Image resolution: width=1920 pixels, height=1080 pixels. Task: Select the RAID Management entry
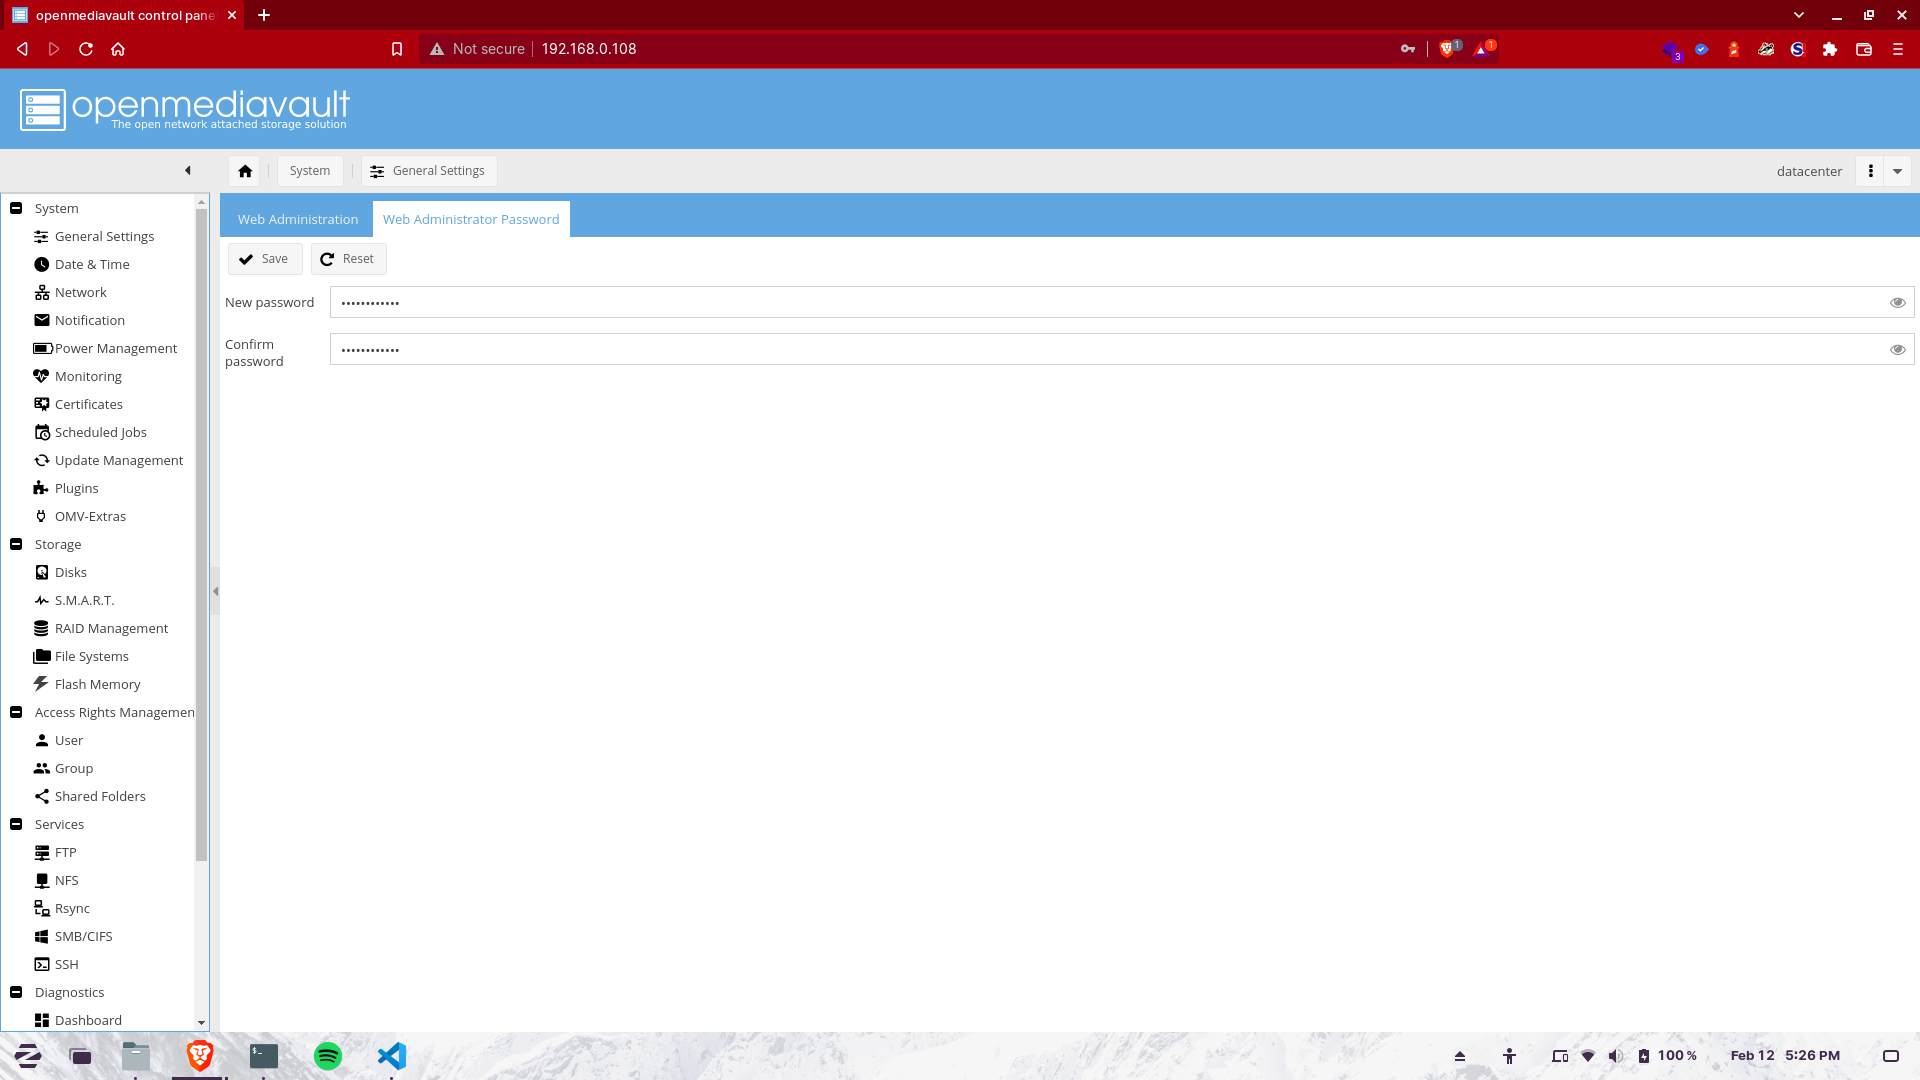point(111,628)
